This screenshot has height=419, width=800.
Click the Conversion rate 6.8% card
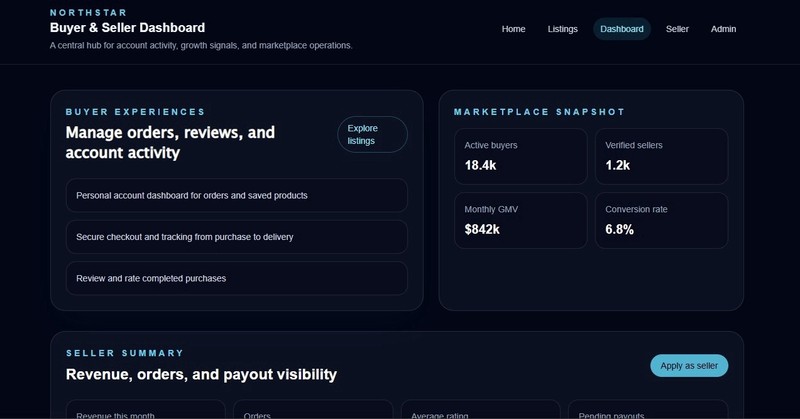(661, 220)
